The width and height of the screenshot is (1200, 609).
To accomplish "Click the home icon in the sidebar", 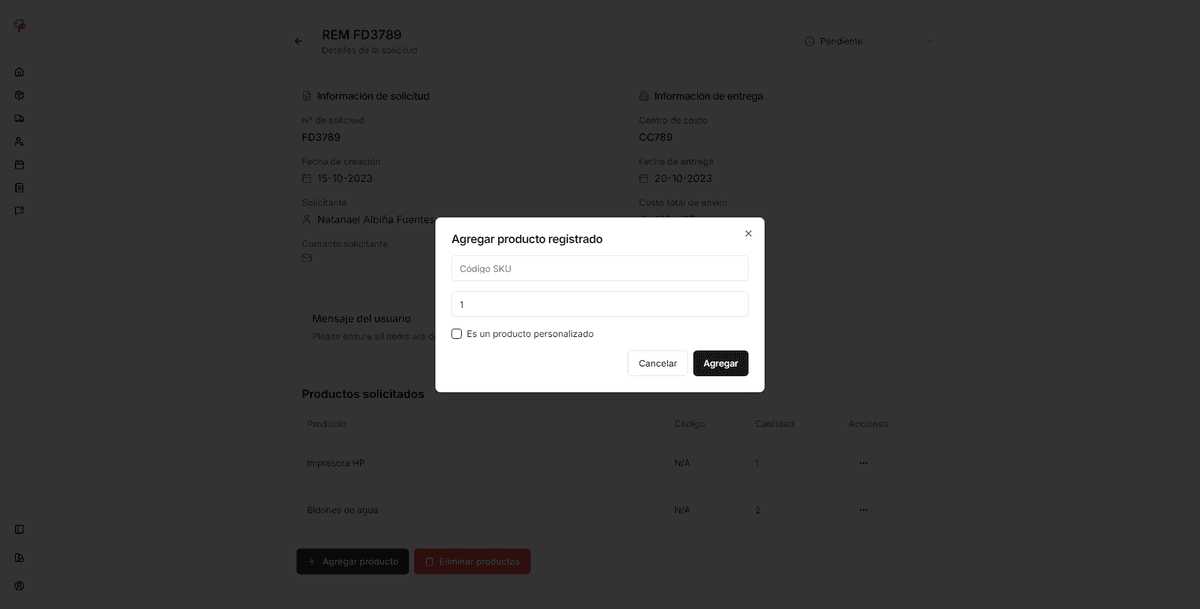I will (19, 72).
